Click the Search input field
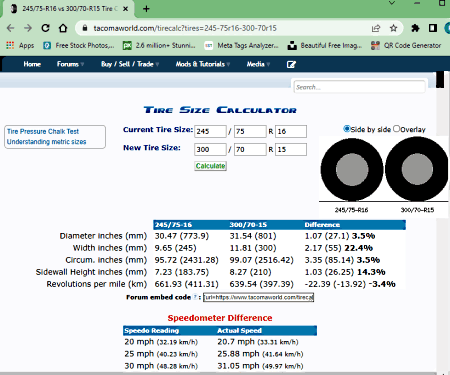This screenshot has height=375, width=450. click(359, 87)
